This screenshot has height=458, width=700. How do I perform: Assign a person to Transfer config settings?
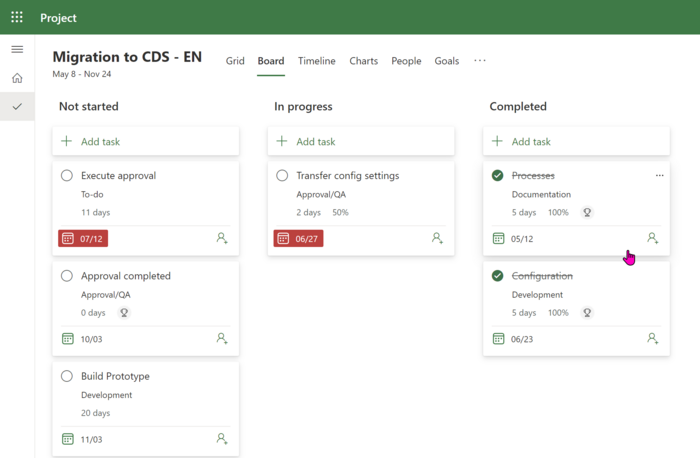pos(438,238)
